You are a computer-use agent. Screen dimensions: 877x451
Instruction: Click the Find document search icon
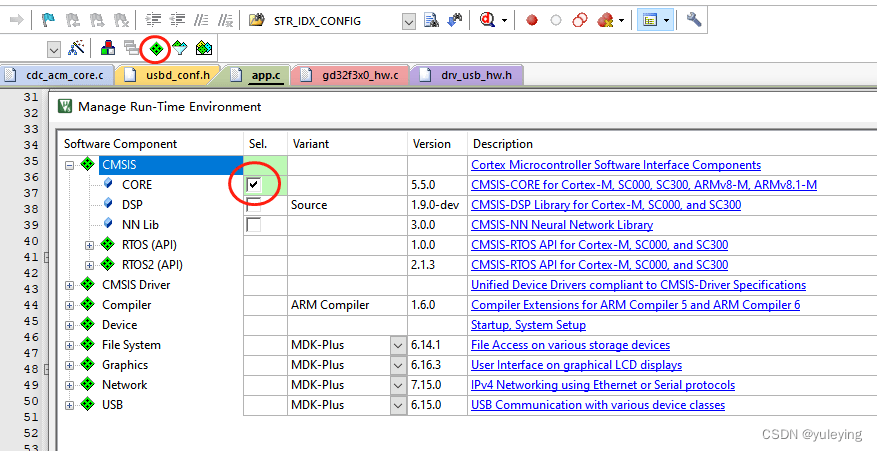point(431,21)
